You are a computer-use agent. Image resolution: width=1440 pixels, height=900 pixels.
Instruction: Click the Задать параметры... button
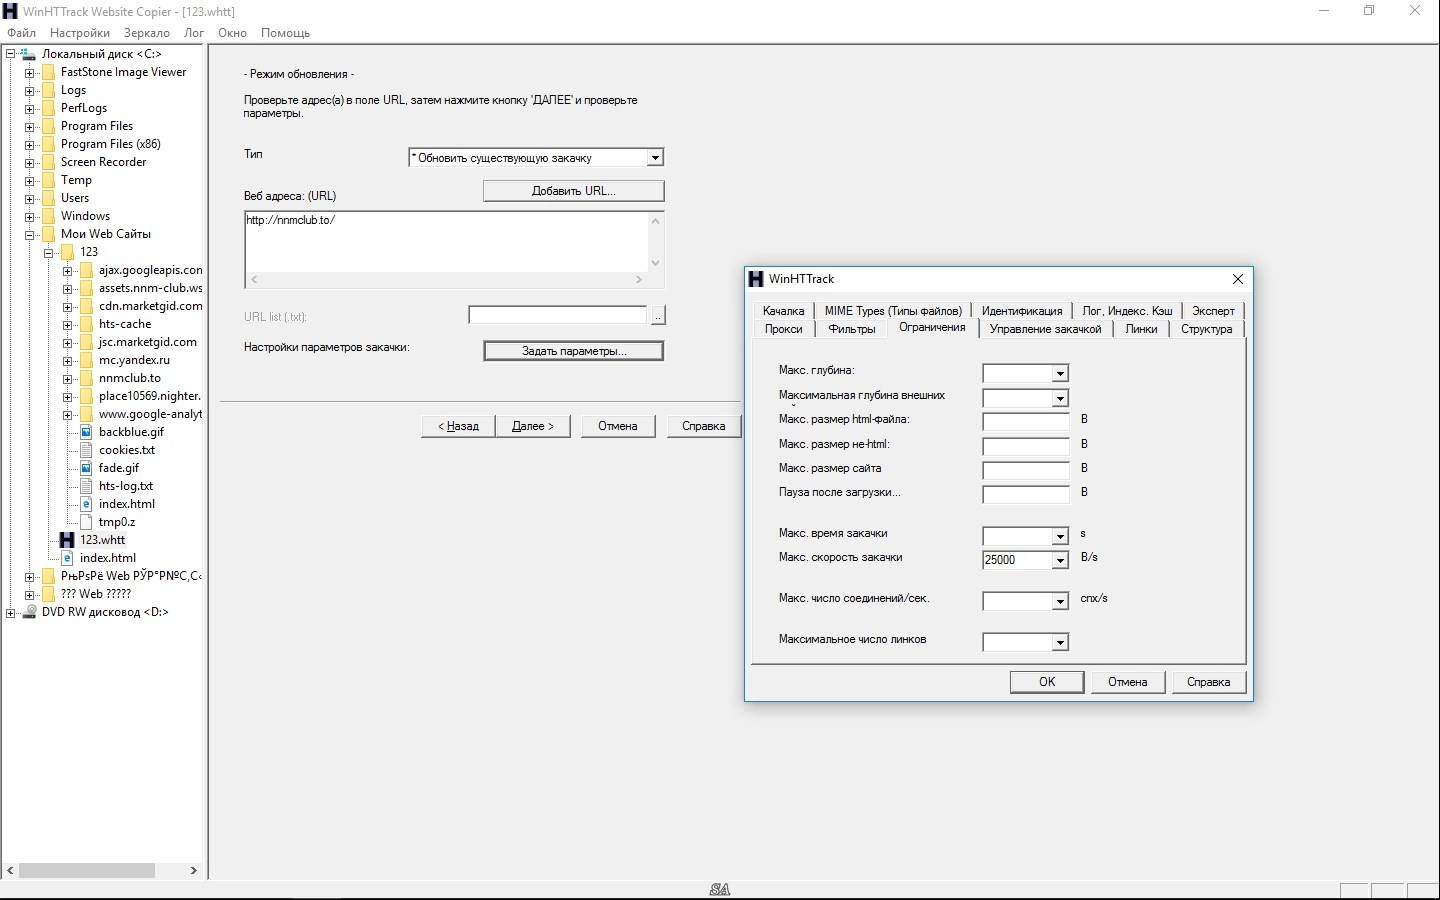(x=574, y=351)
